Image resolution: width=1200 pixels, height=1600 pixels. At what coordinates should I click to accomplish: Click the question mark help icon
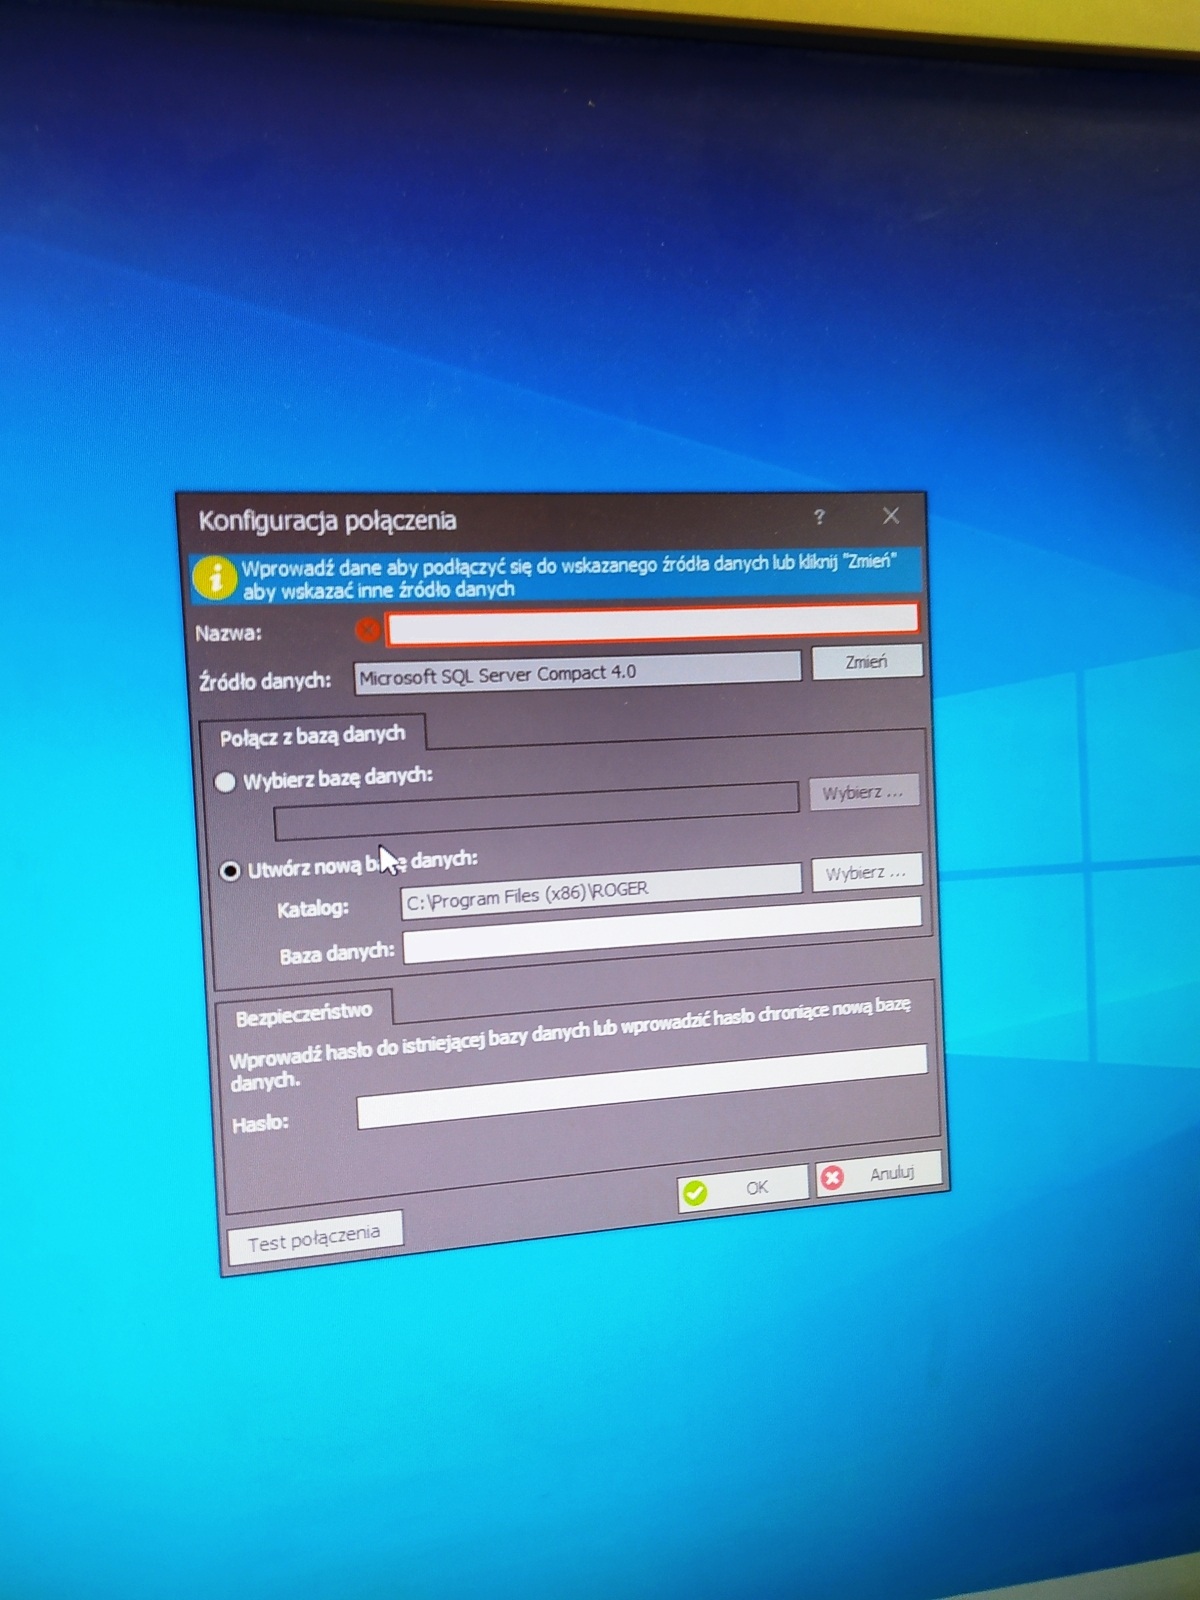click(x=819, y=517)
